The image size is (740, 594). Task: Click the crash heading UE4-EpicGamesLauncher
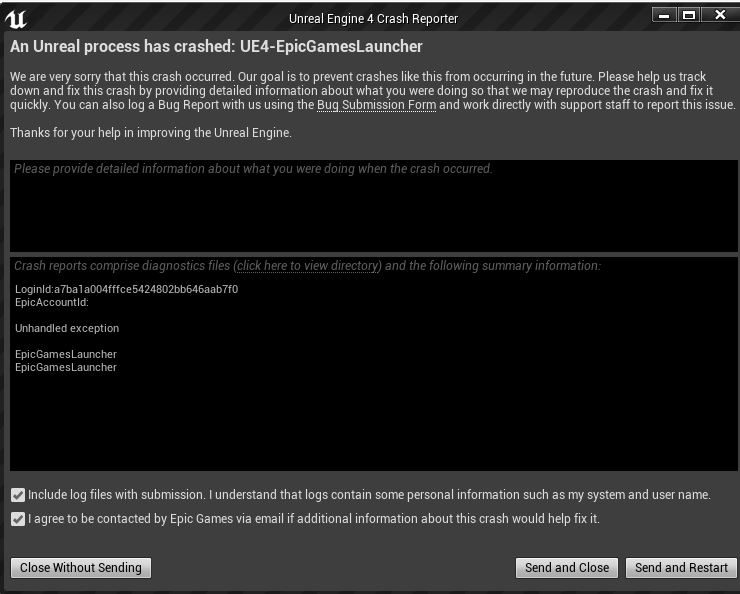coord(331,46)
